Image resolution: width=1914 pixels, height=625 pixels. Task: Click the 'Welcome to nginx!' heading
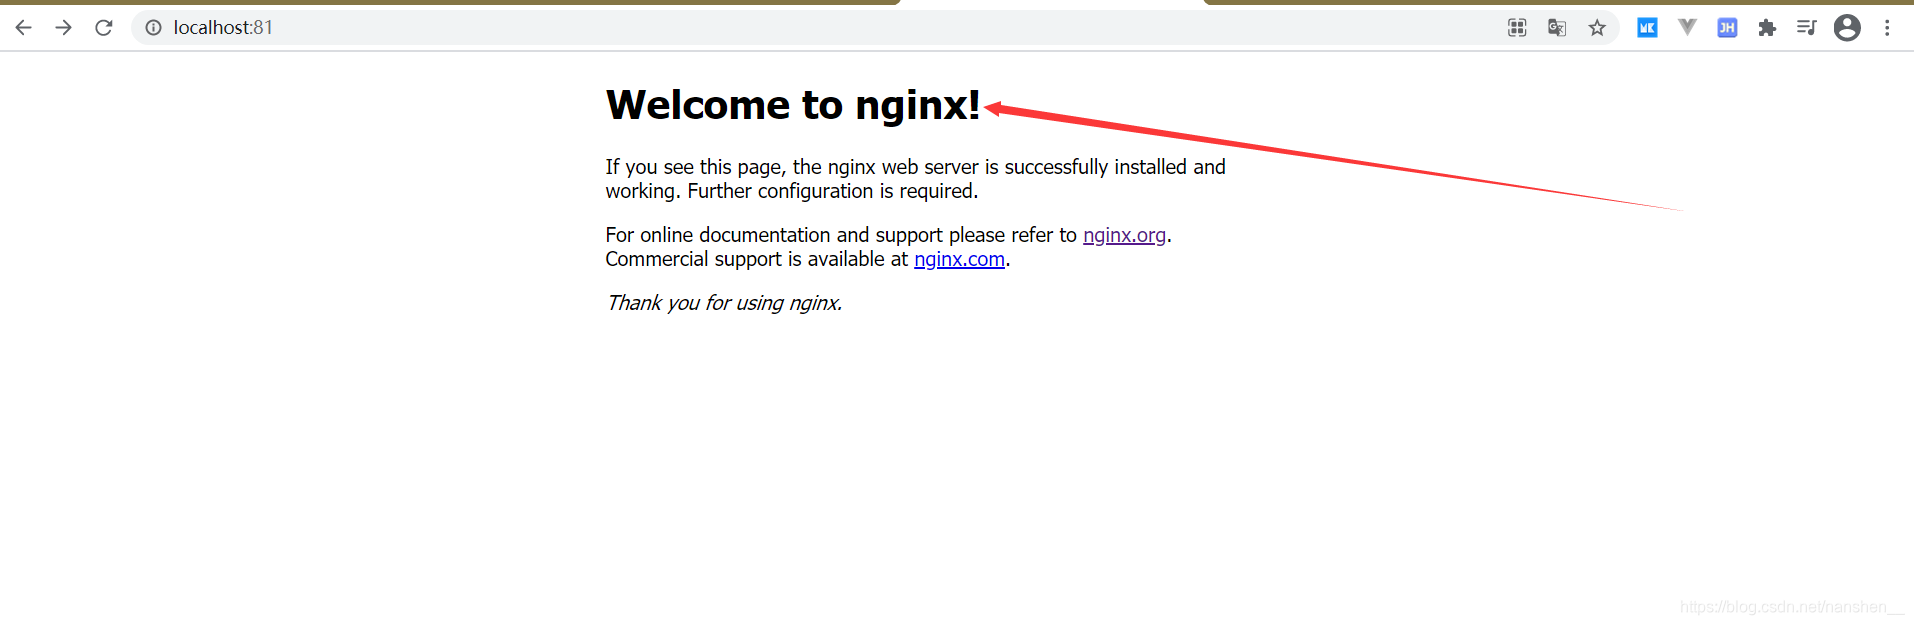tap(793, 105)
